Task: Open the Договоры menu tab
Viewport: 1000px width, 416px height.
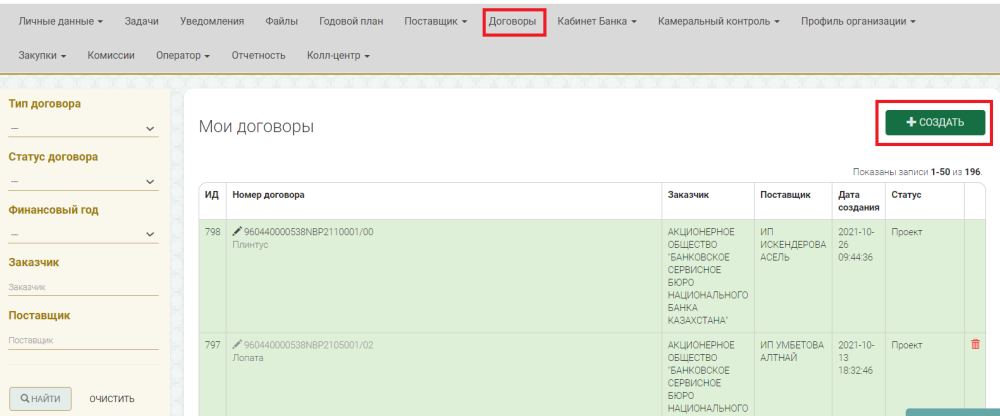Action: [x=513, y=21]
